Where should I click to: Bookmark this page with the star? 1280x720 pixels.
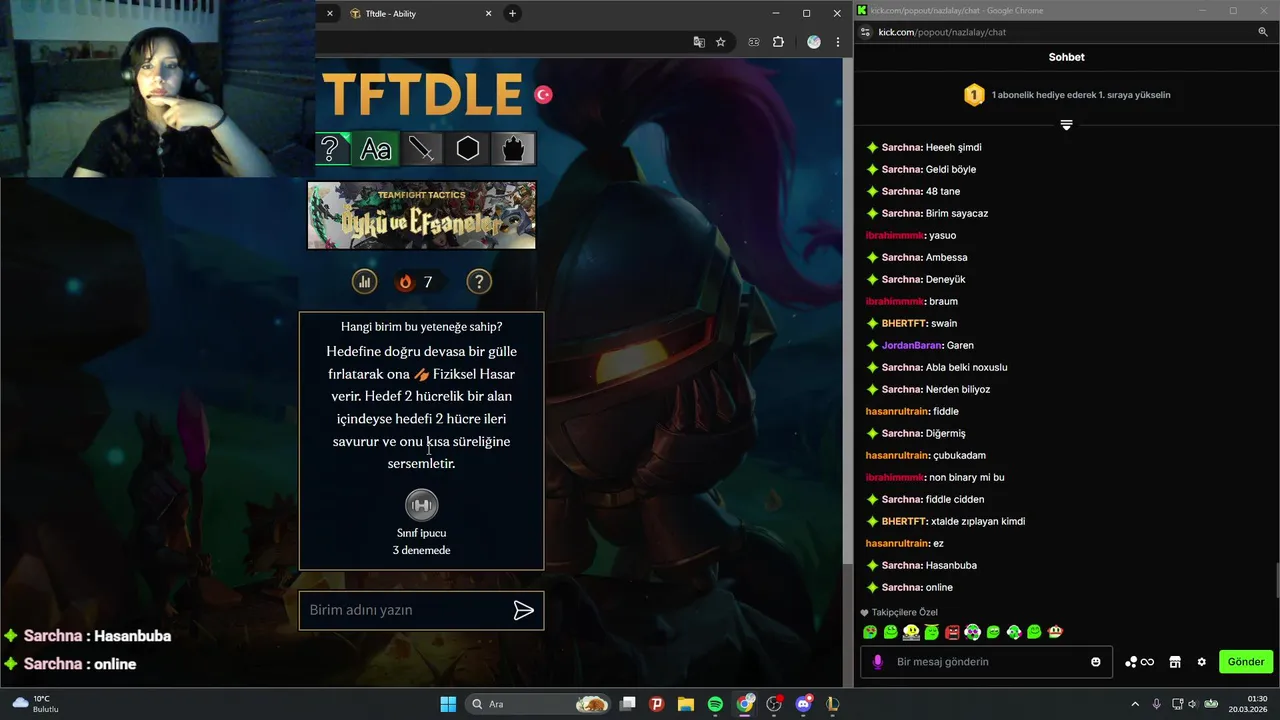point(720,42)
